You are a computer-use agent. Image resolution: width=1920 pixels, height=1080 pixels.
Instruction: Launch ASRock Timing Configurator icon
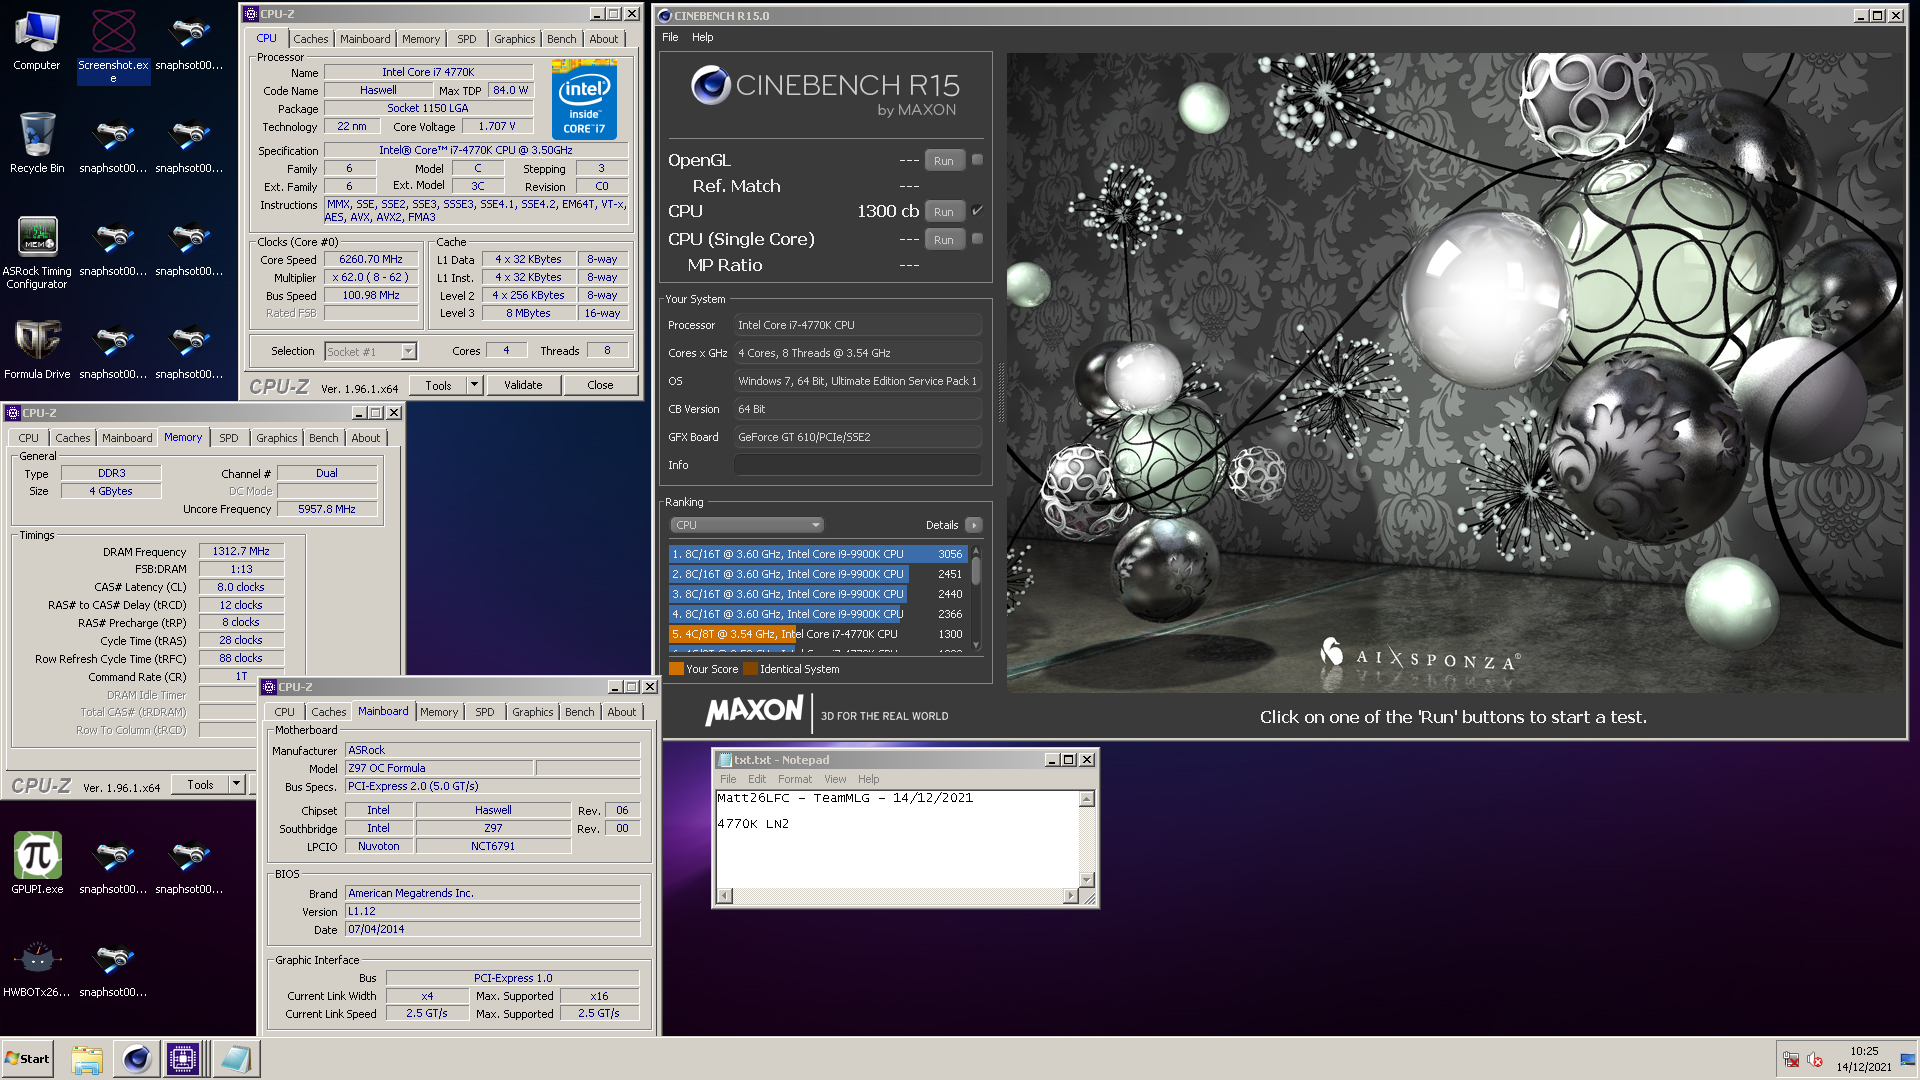click(37, 252)
